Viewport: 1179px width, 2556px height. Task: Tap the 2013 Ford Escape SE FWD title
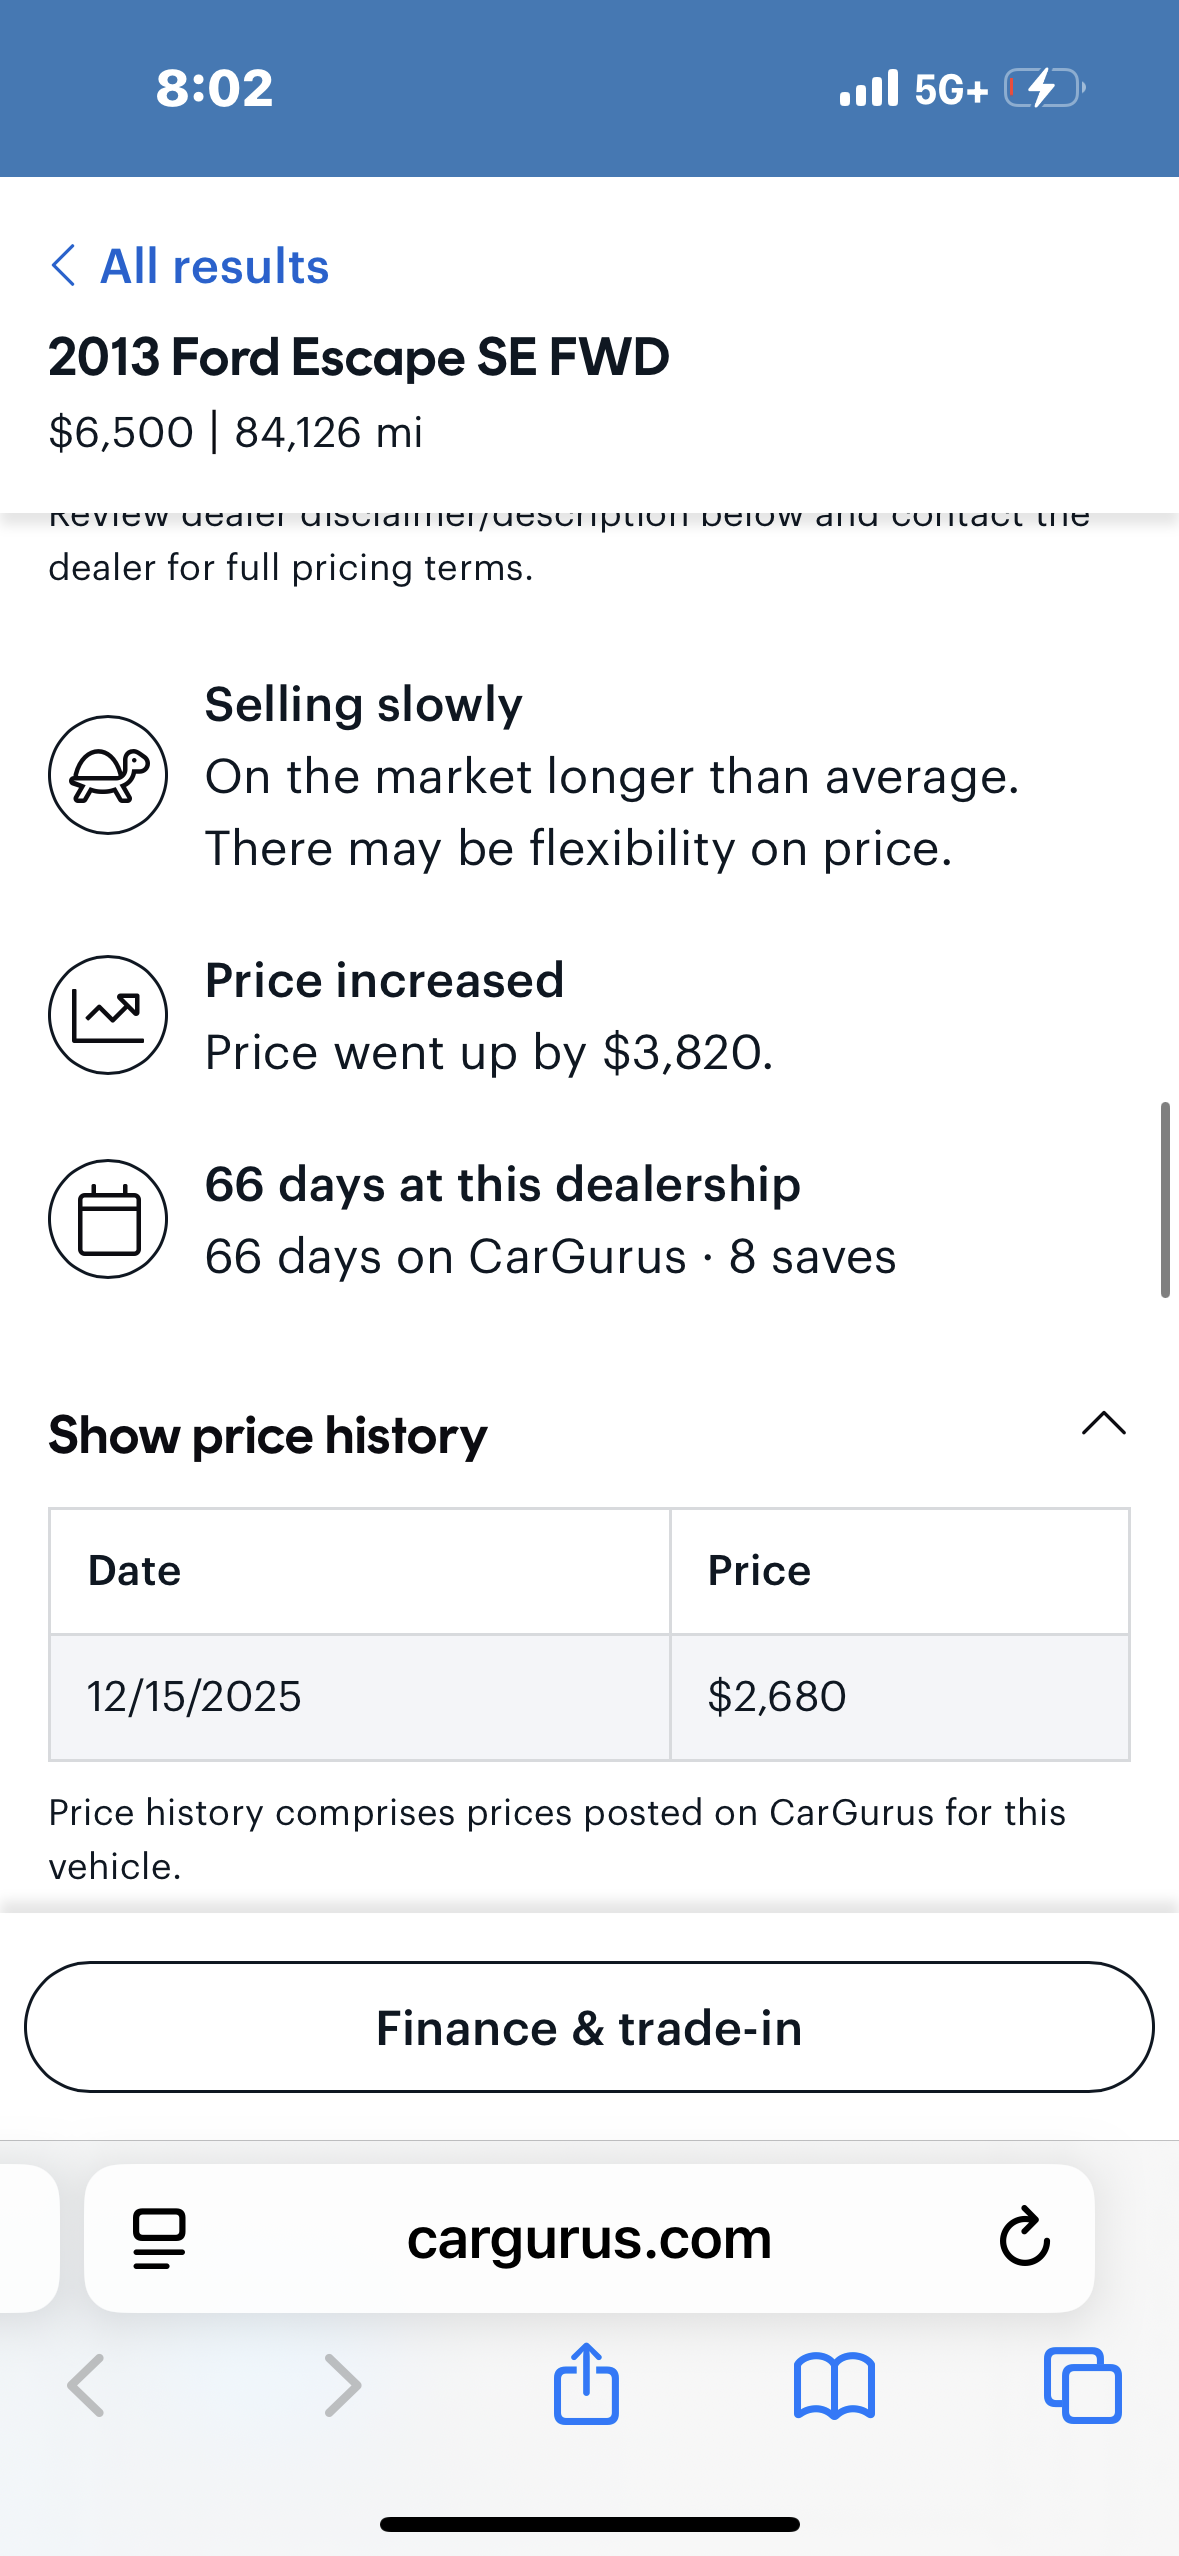click(359, 357)
